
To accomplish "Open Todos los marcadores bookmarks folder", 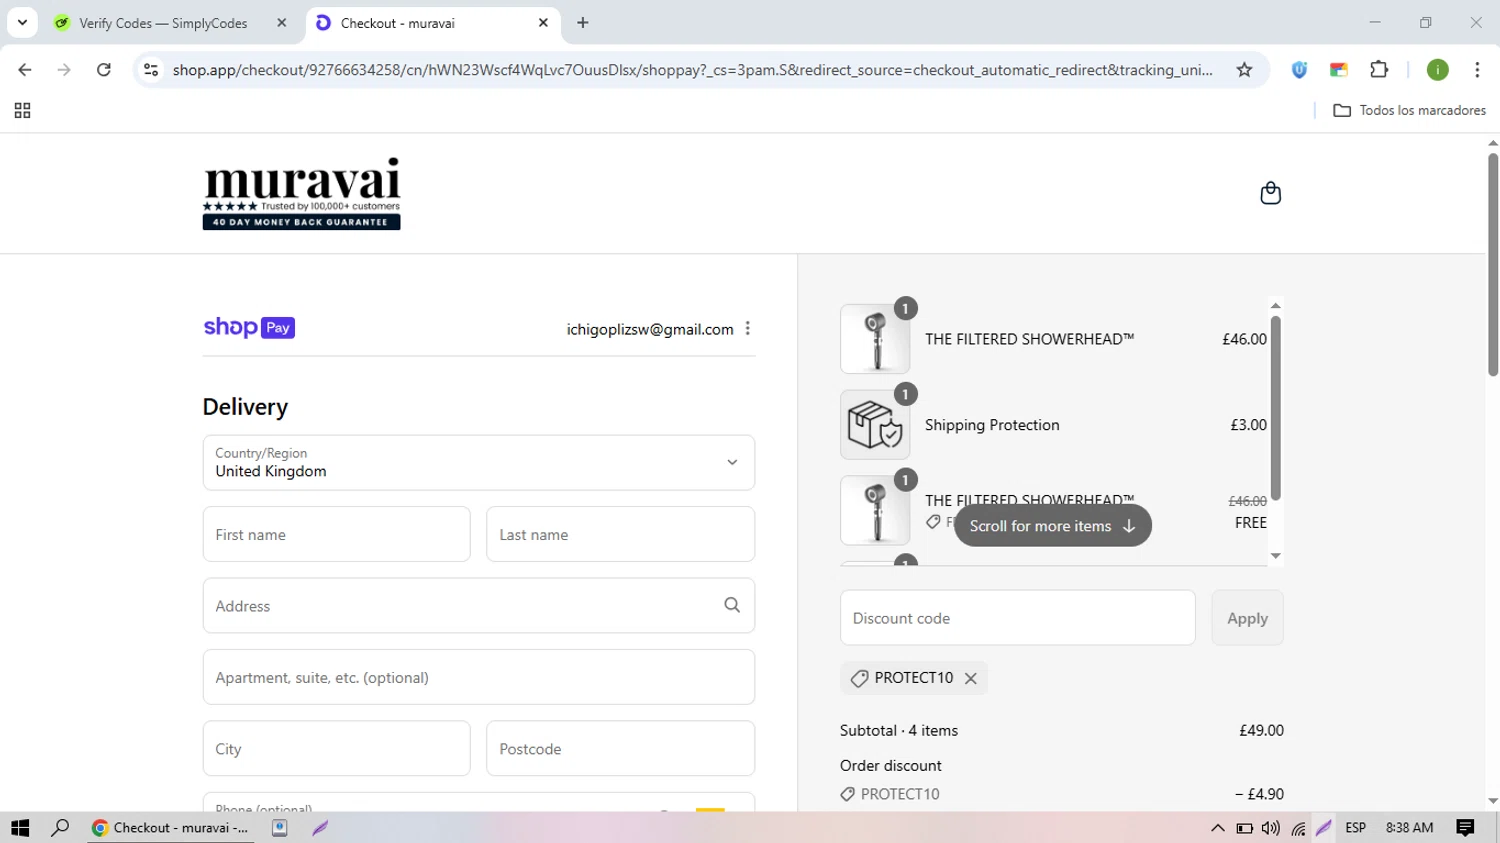I will 1410,110.
